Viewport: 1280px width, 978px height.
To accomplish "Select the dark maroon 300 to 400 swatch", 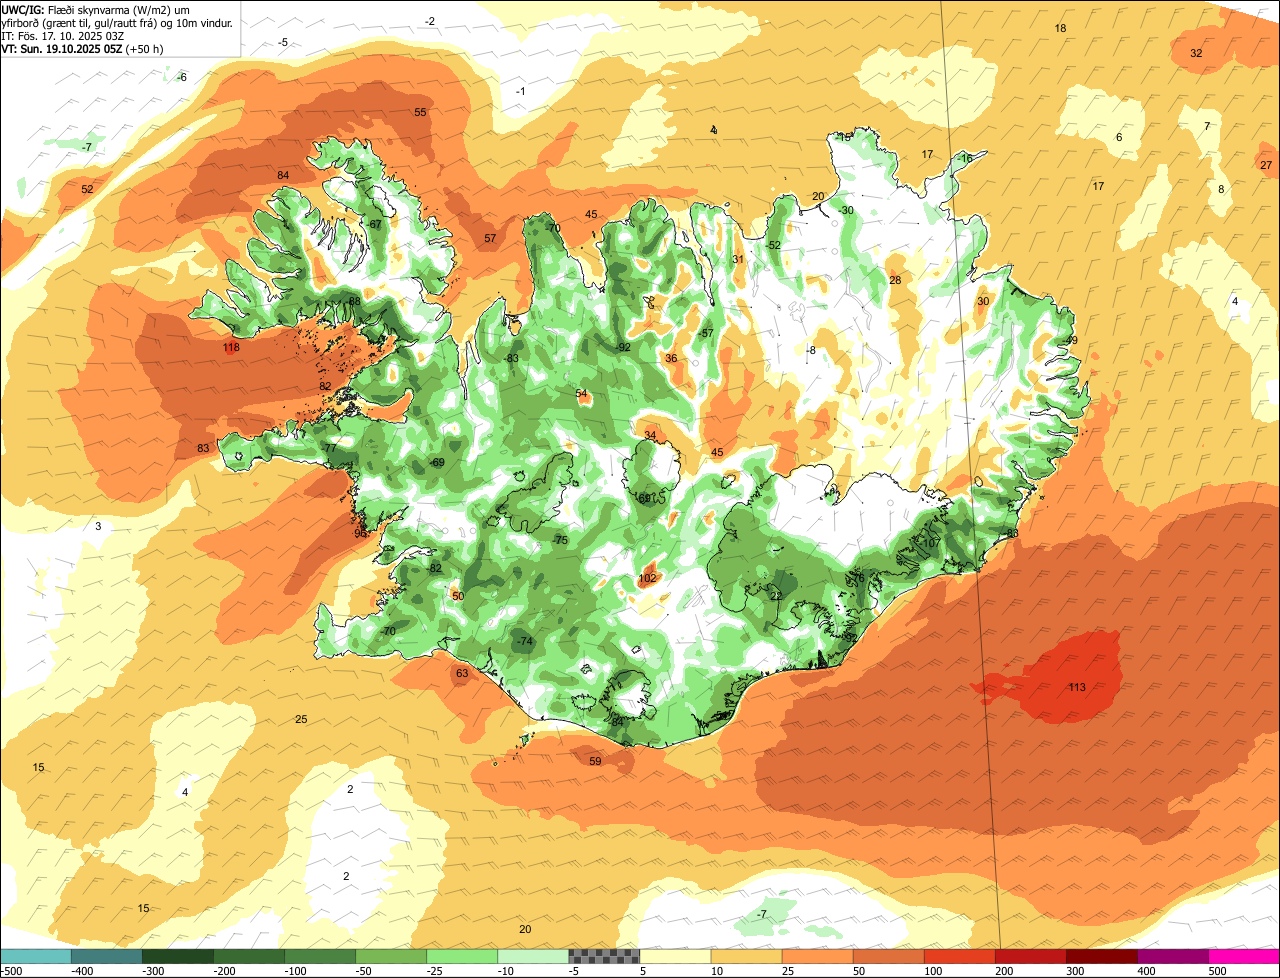I will tap(1101, 956).
